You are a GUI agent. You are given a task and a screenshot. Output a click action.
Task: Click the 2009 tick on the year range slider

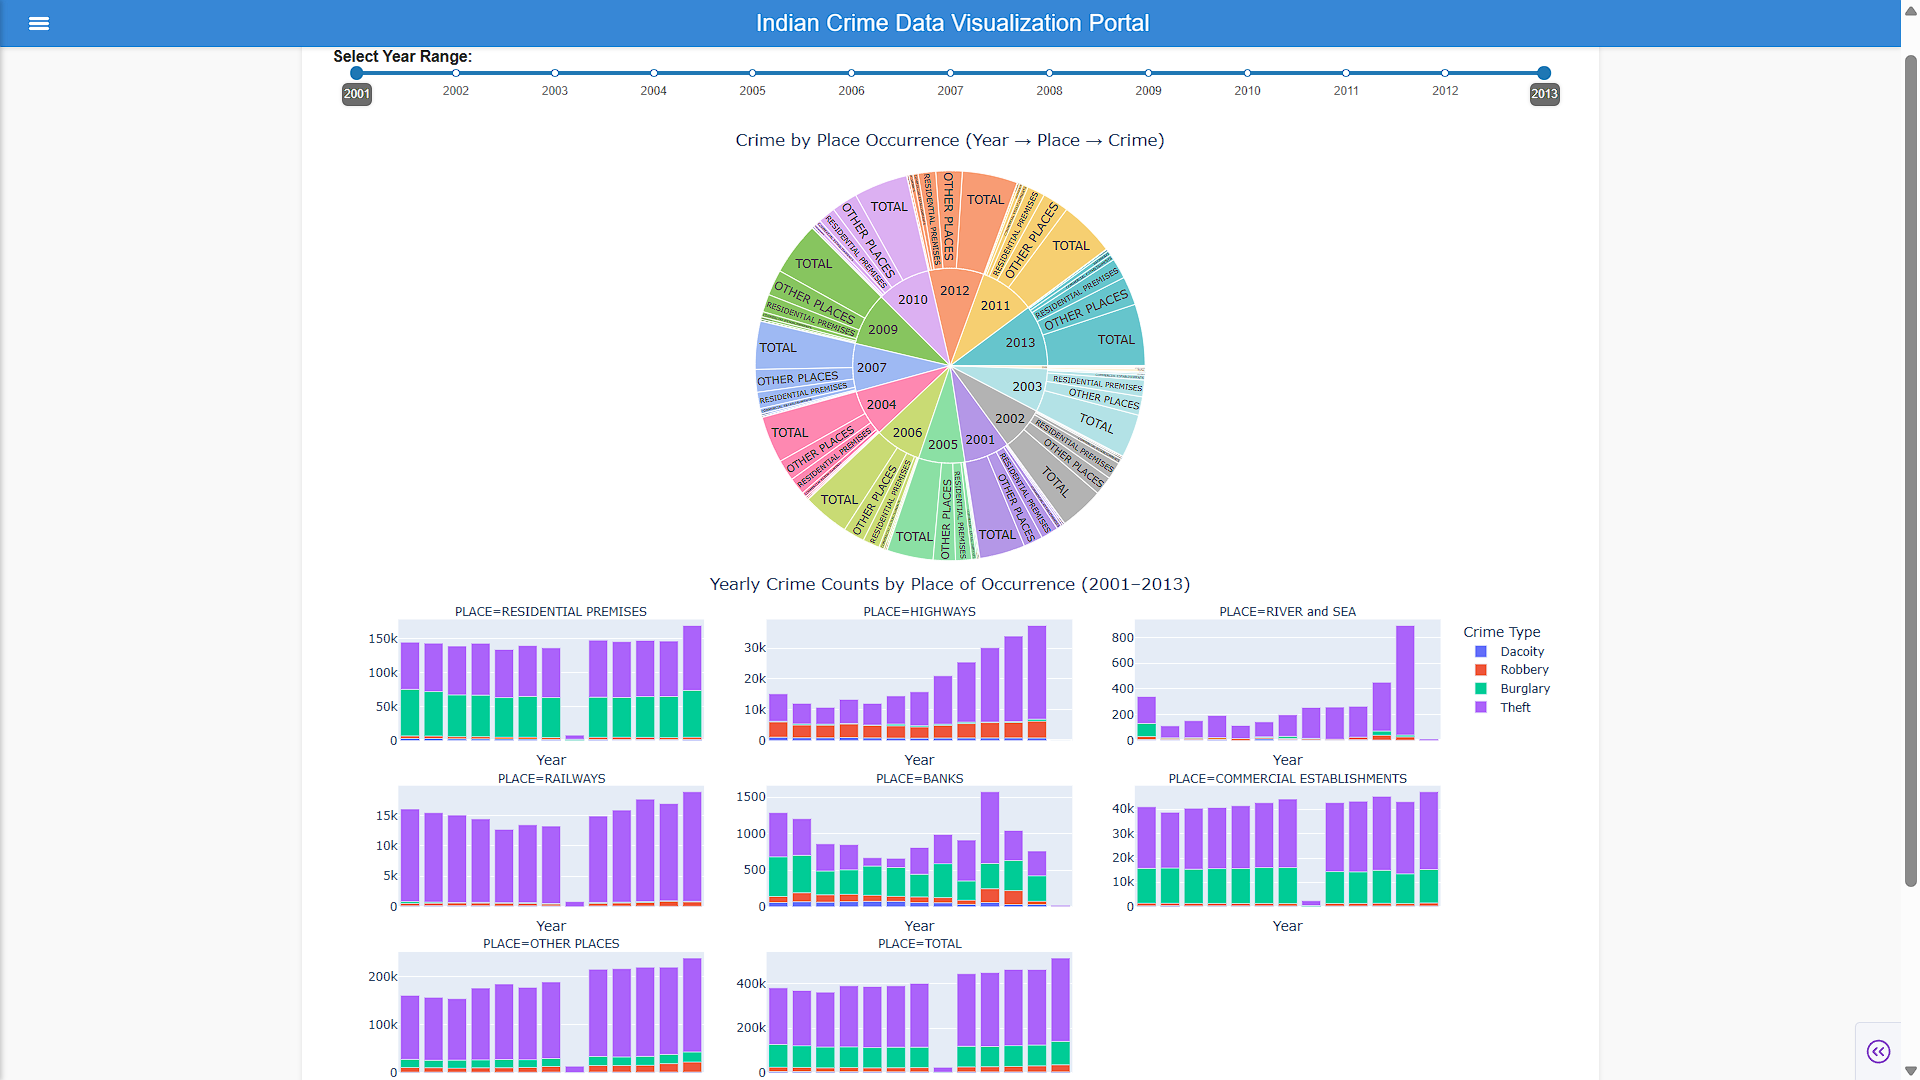click(1148, 73)
